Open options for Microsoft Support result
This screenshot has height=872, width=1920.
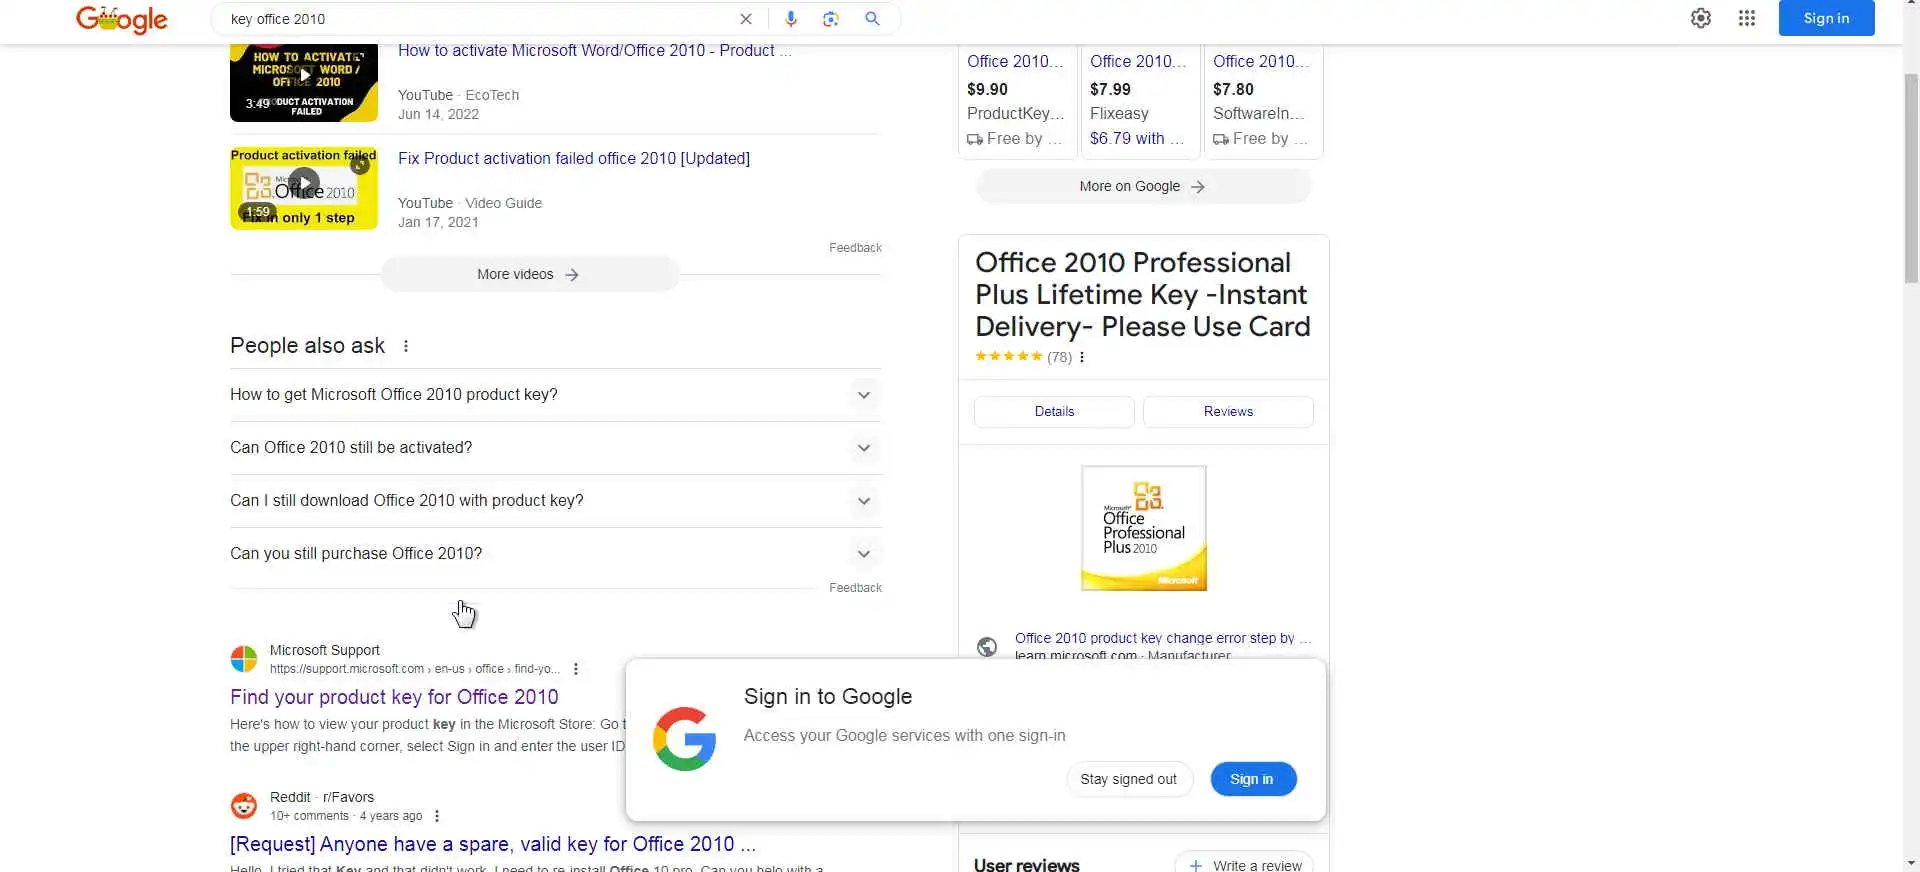click(576, 669)
